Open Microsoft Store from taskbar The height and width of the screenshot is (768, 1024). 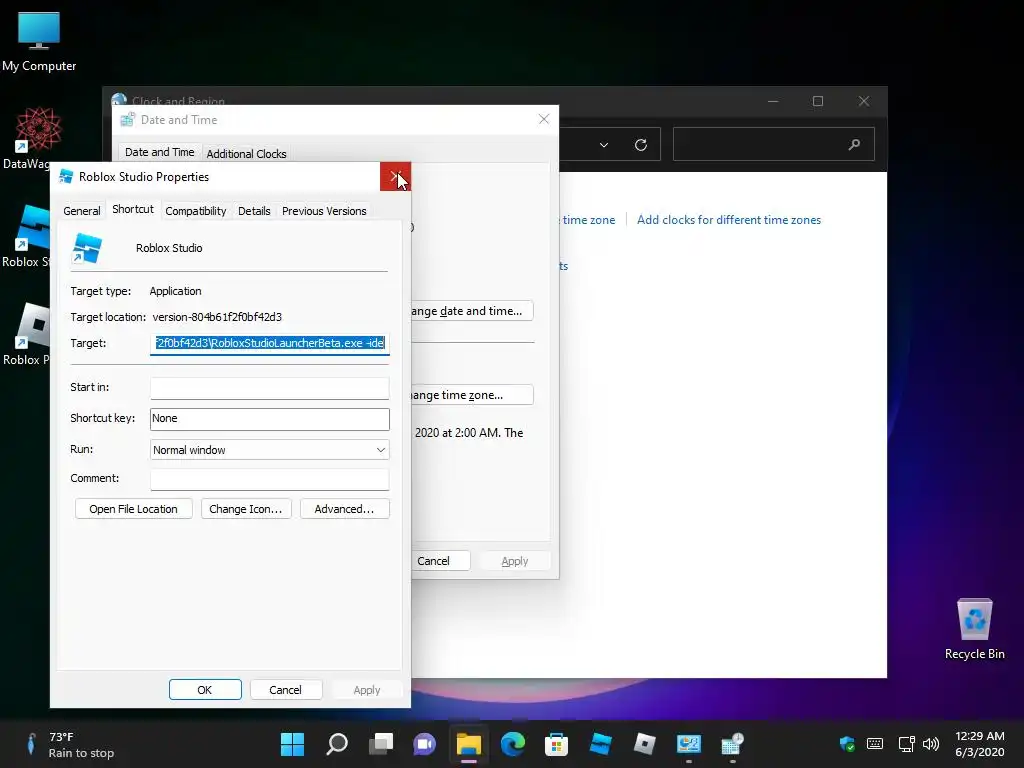coord(556,744)
